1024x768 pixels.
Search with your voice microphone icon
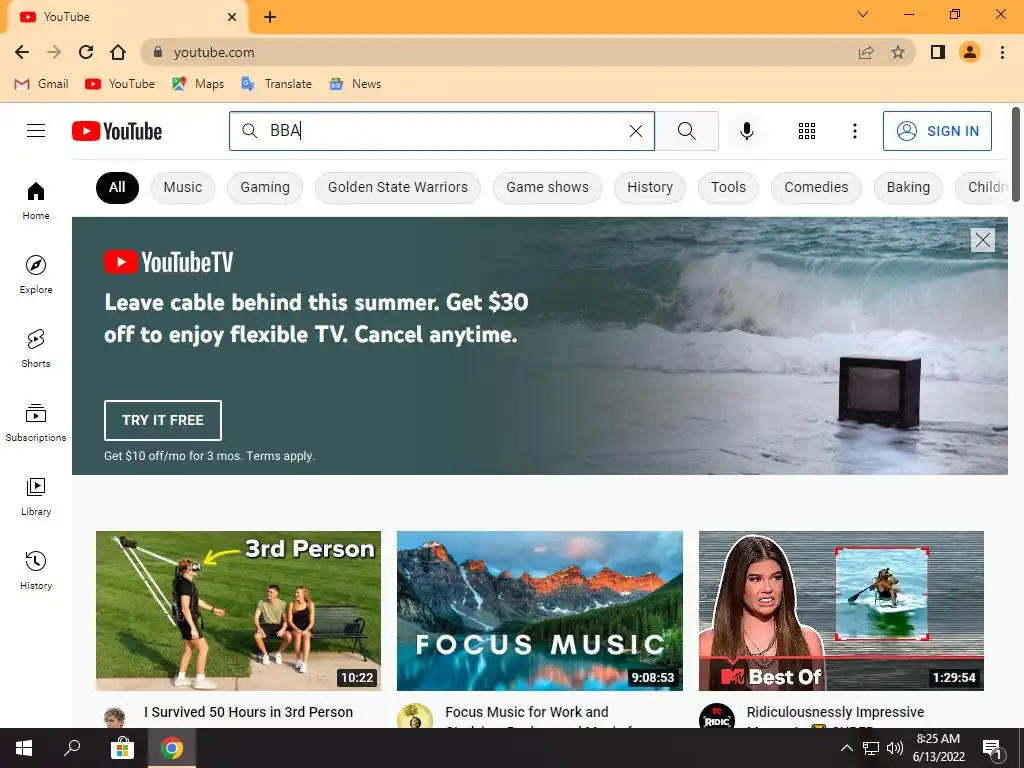(x=746, y=131)
